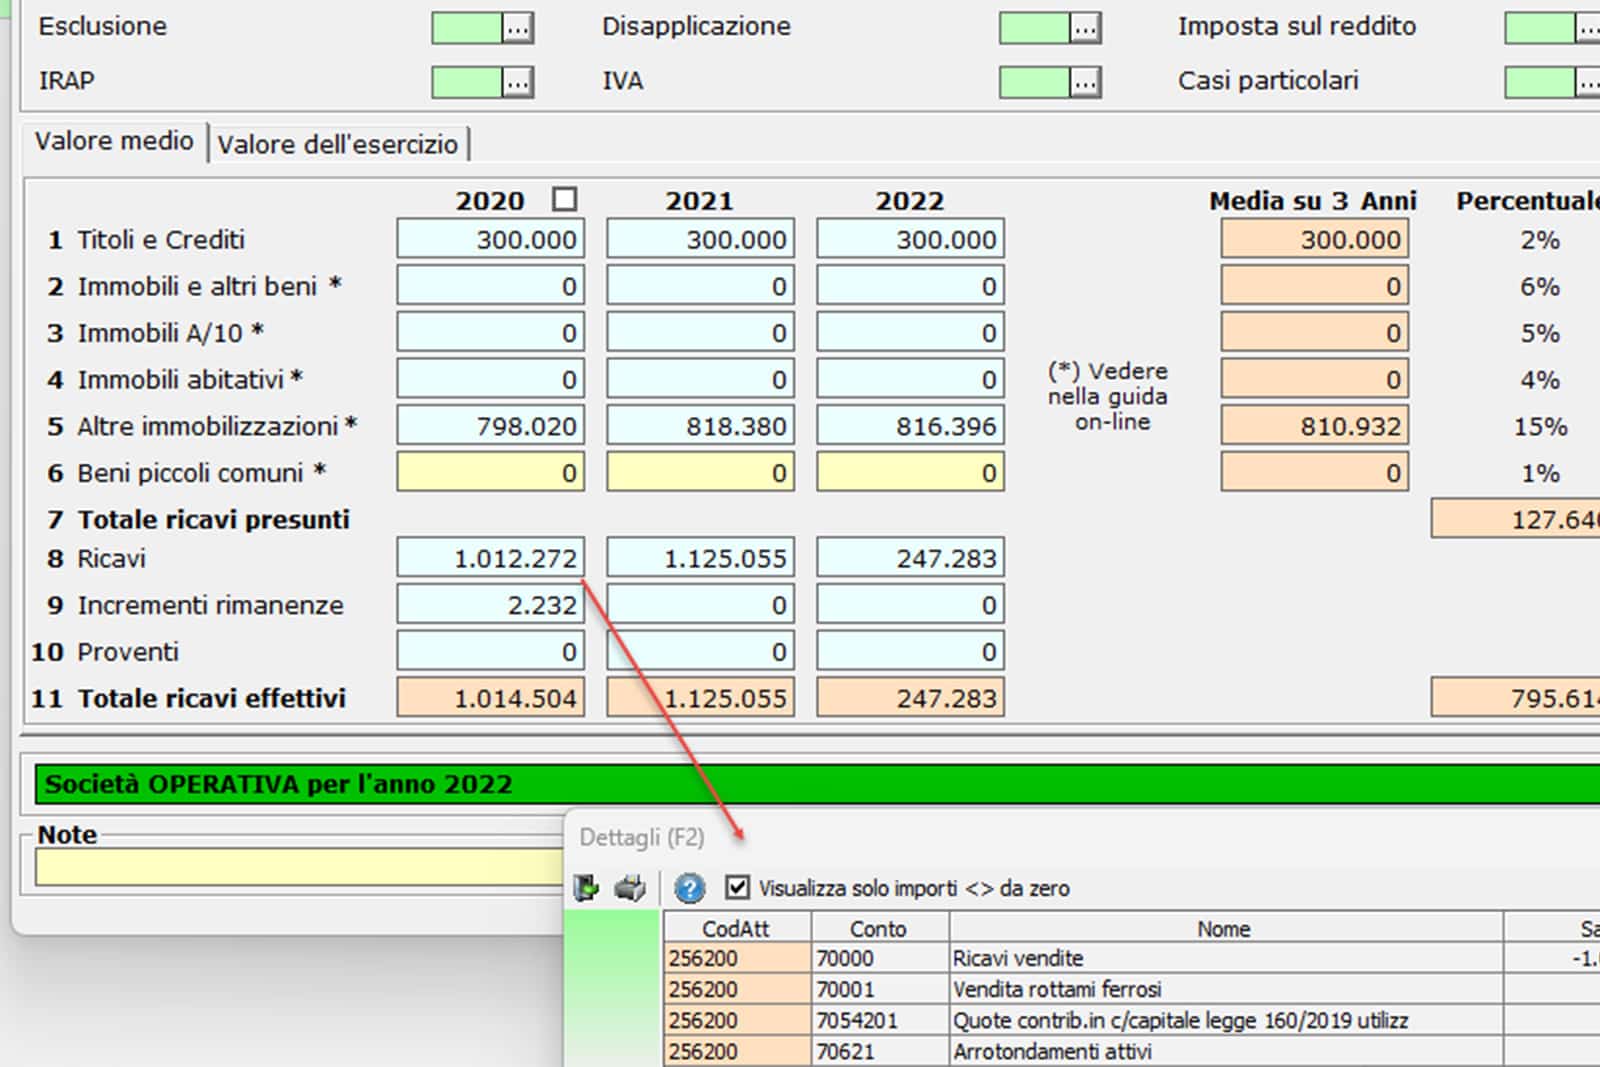This screenshot has height=1067, width=1600.
Task: Click the CodAtt column header
Action: (736, 928)
